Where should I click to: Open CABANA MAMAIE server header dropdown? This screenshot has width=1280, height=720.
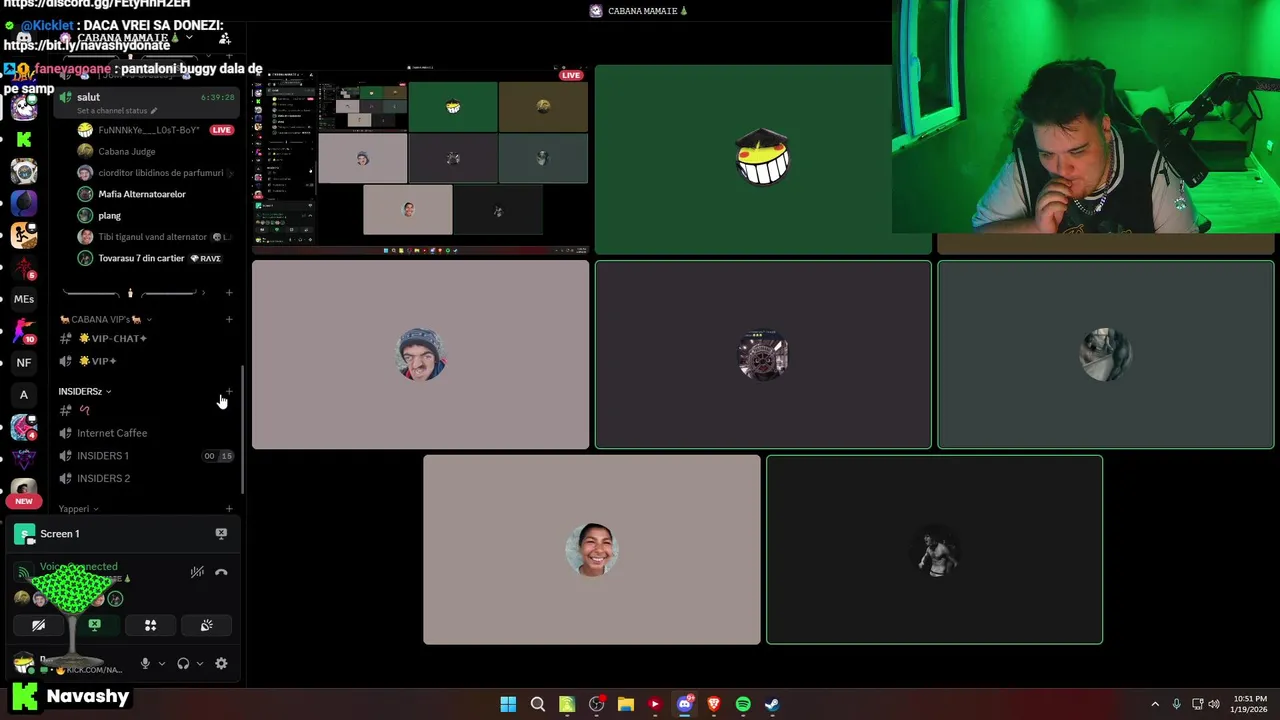(x=128, y=38)
